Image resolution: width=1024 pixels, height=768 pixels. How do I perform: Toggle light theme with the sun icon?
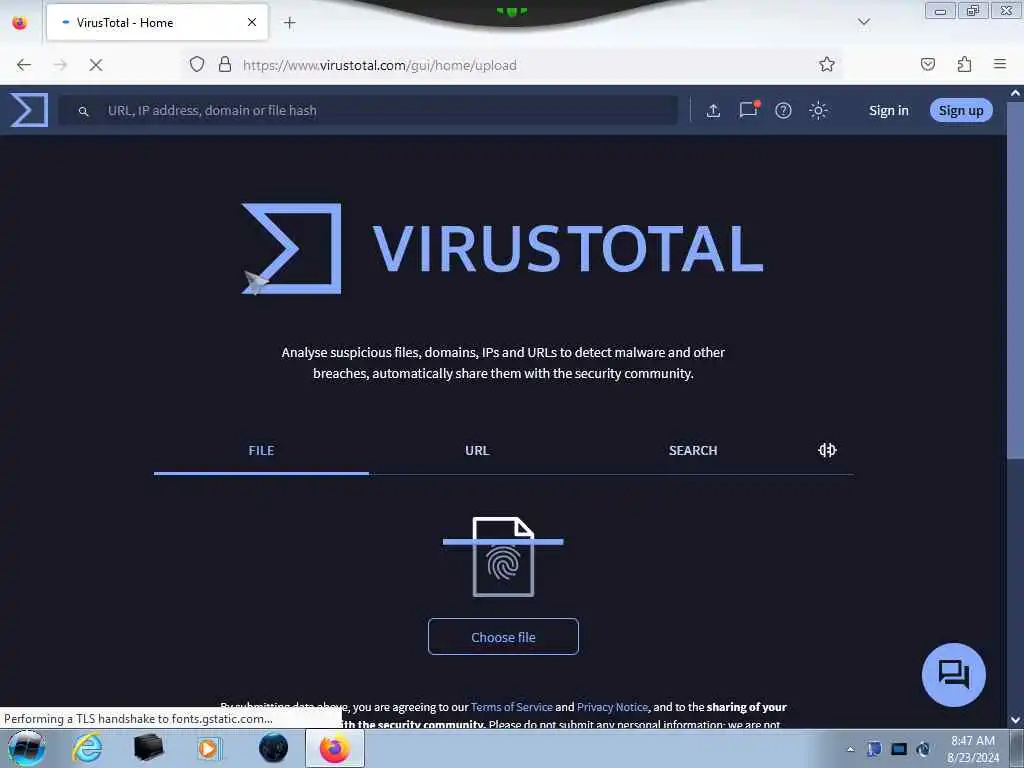818,110
